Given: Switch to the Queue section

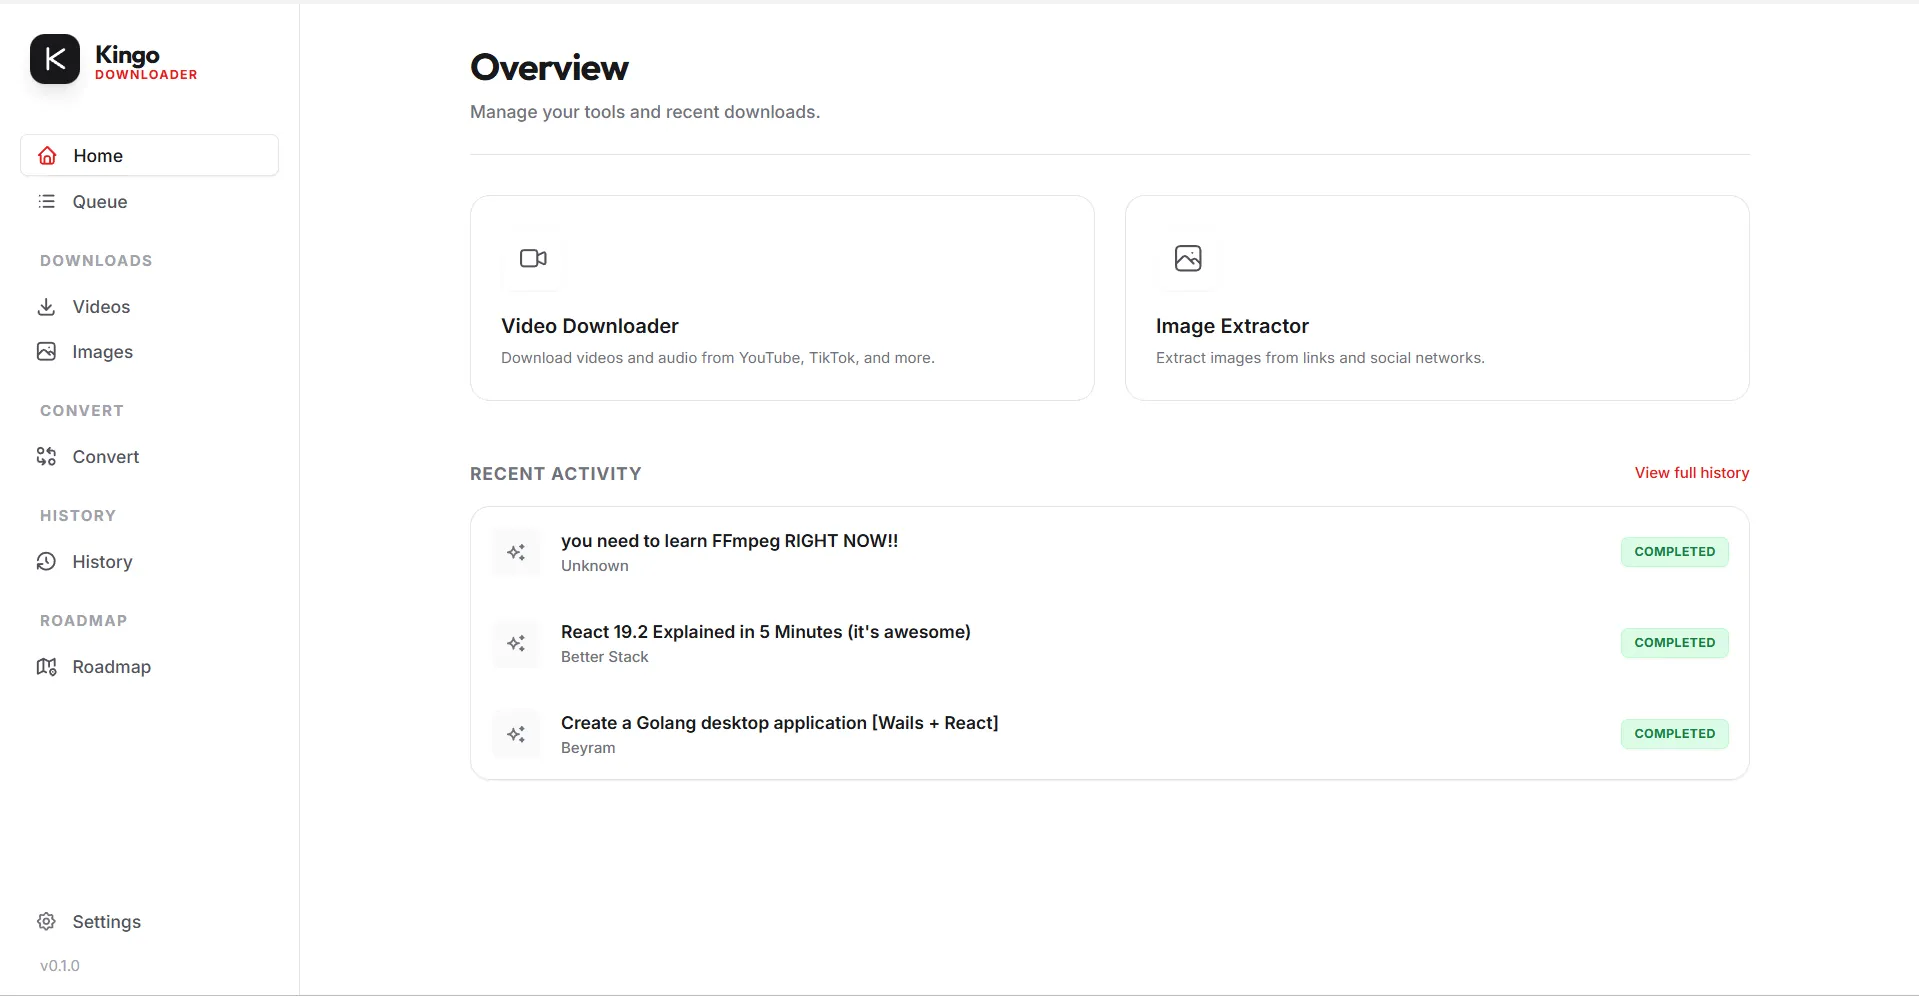Looking at the screenshot, I should 99,201.
